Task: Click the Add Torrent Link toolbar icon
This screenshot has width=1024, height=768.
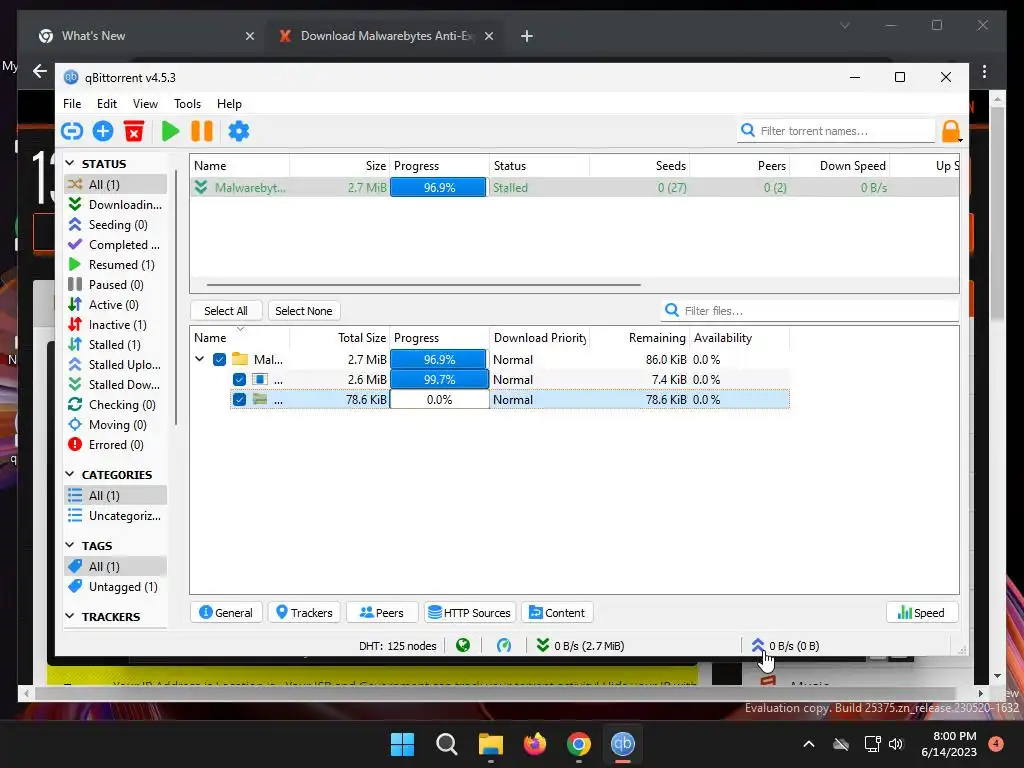Action: click(72, 131)
